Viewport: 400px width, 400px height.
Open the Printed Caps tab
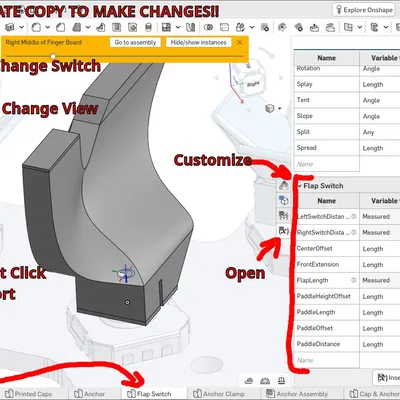point(29,394)
